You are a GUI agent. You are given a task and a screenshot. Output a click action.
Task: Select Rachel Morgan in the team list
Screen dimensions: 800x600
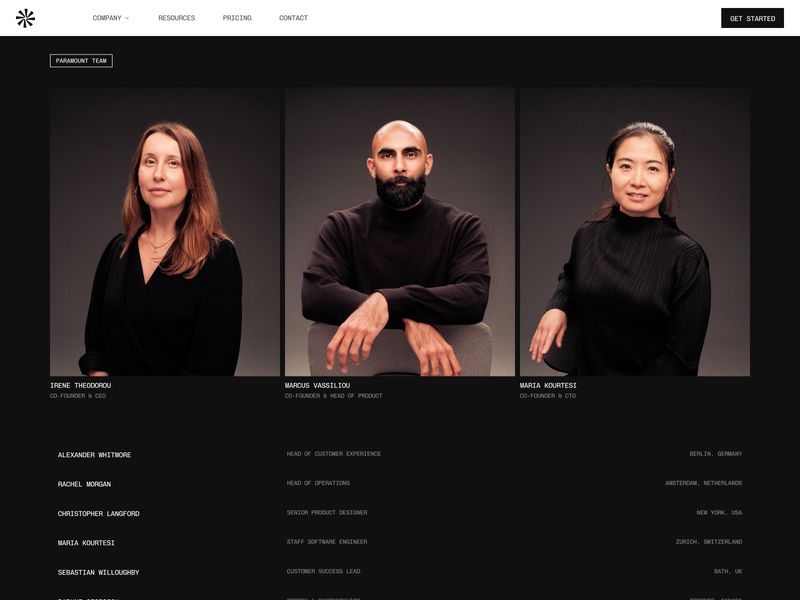pyautogui.click(x=84, y=484)
